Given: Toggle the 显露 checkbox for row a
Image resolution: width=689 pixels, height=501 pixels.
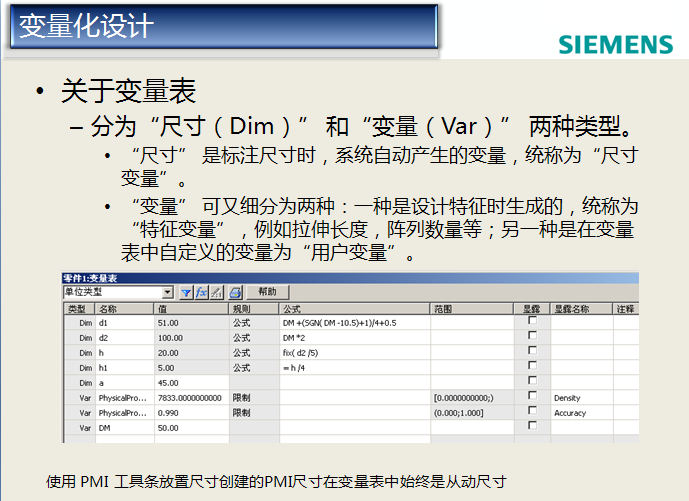Looking at the screenshot, I should (x=532, y=381).
